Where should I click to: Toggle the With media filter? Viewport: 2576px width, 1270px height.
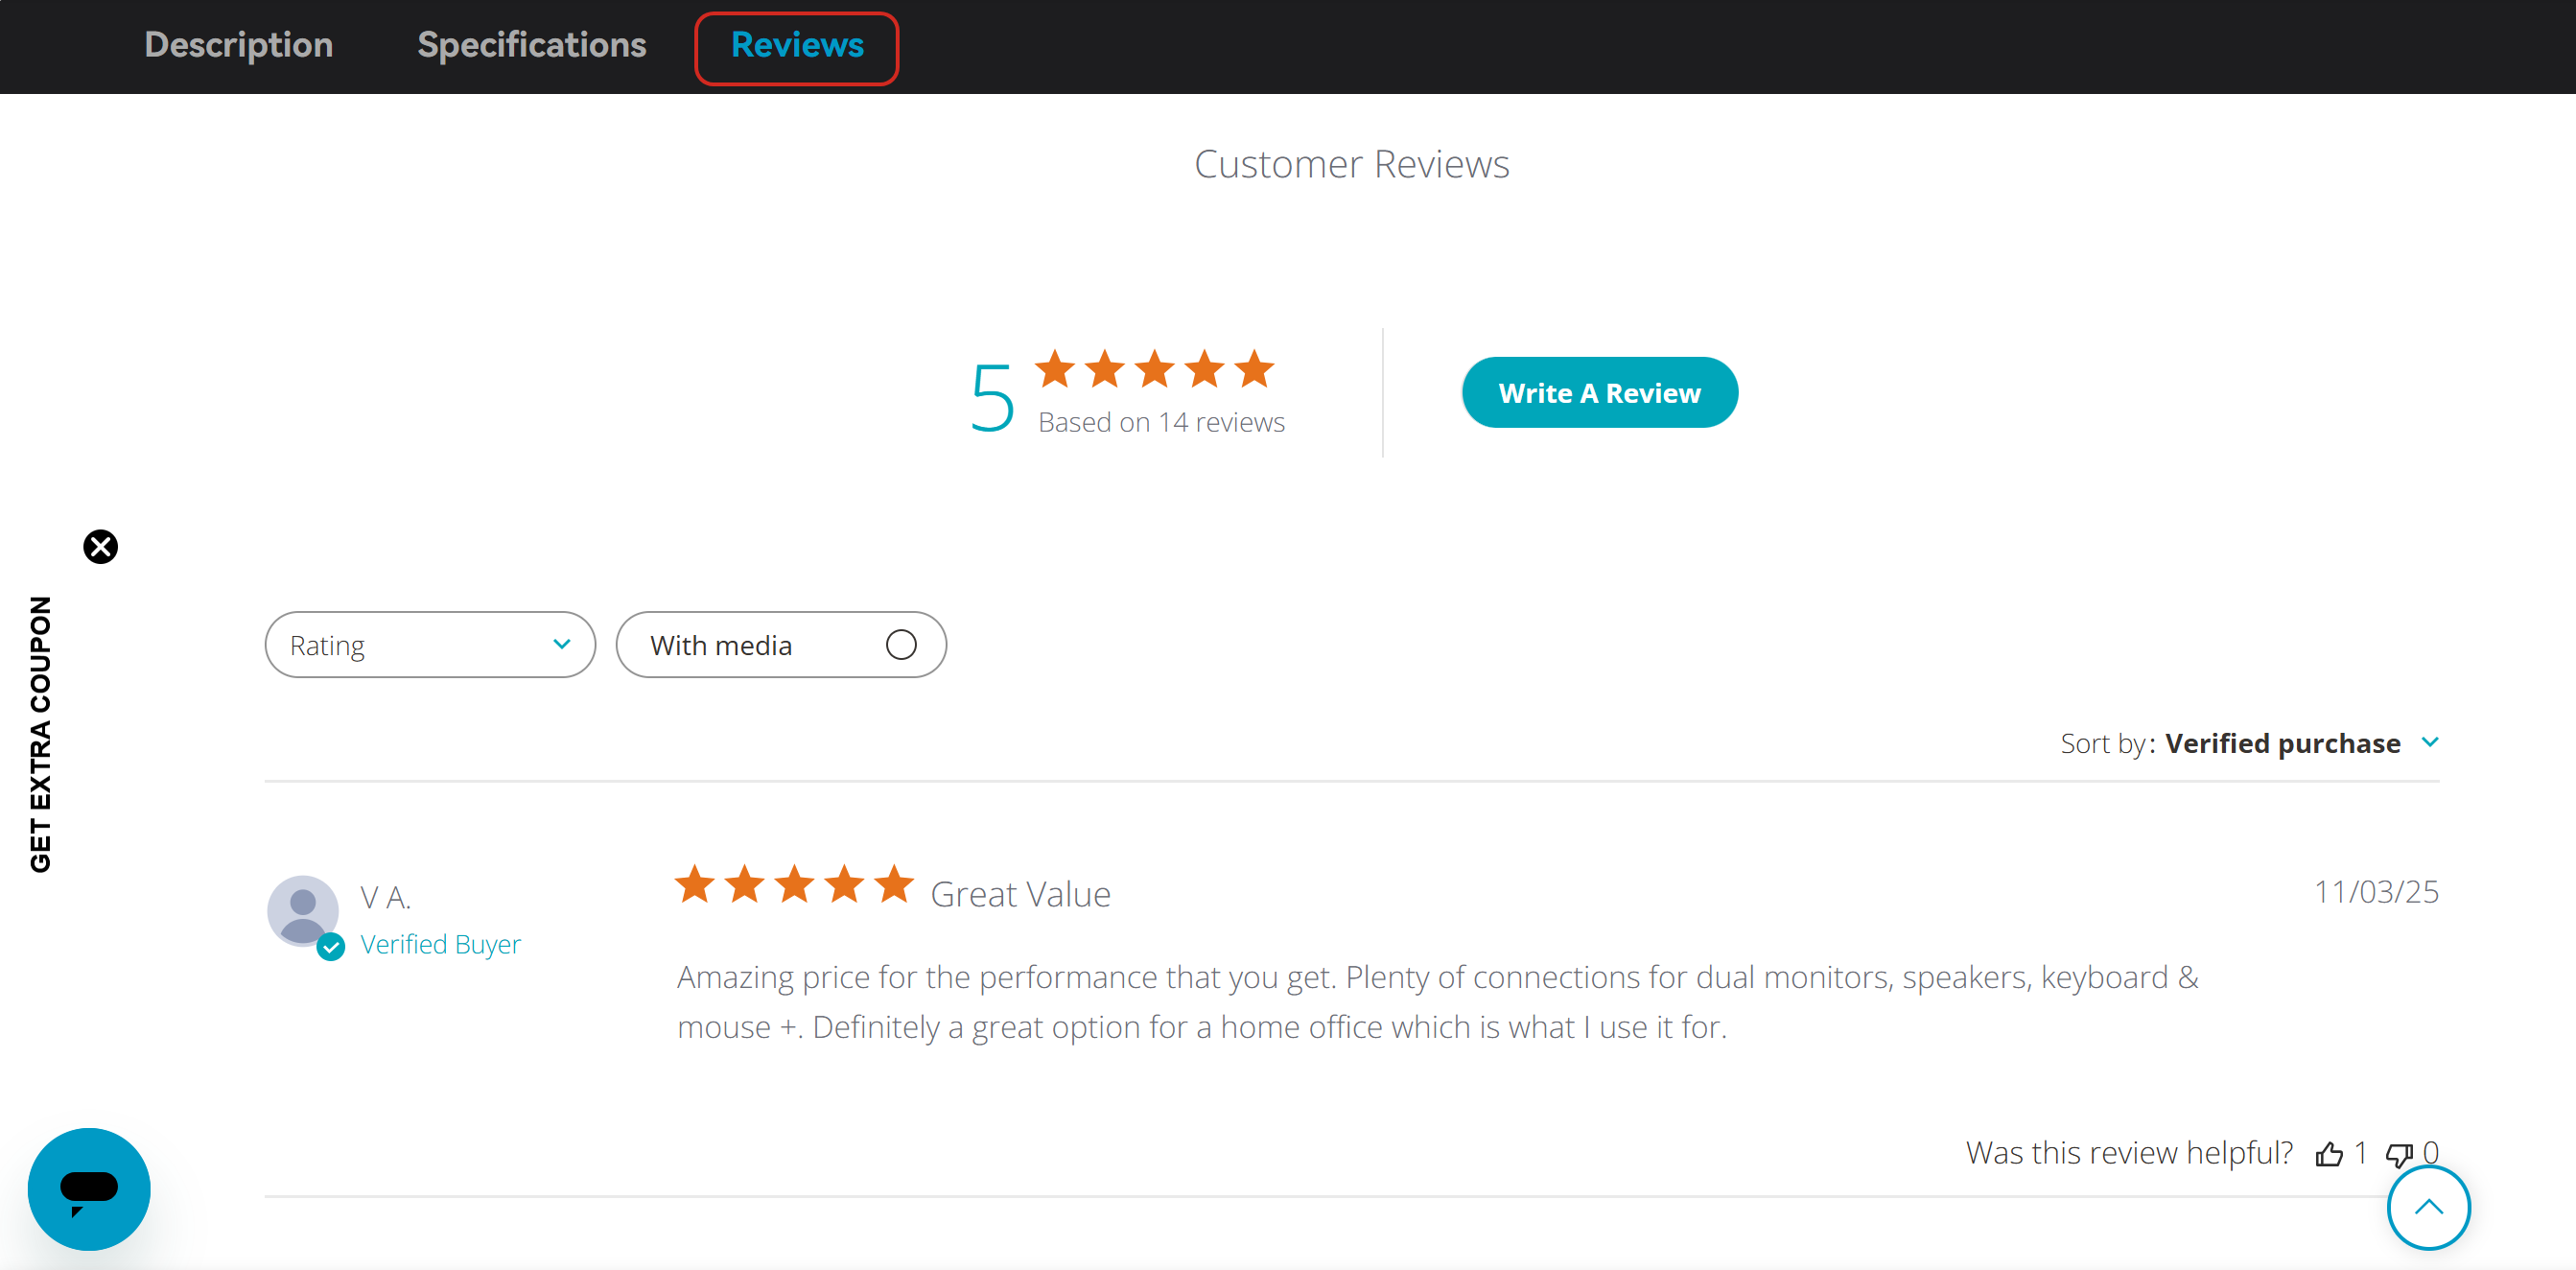(780, 645)
